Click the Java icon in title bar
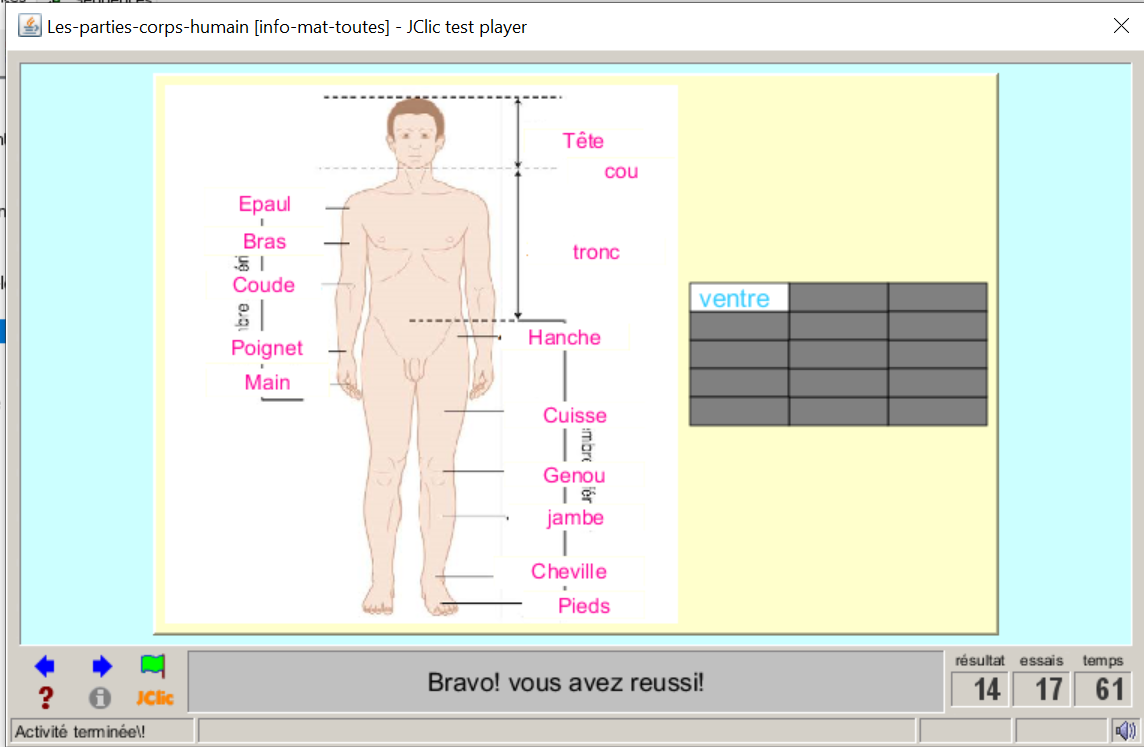1144x747 pixels. [x=31, y=26]
